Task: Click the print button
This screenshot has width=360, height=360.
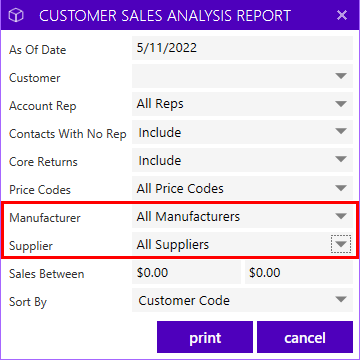Action: 205,337
